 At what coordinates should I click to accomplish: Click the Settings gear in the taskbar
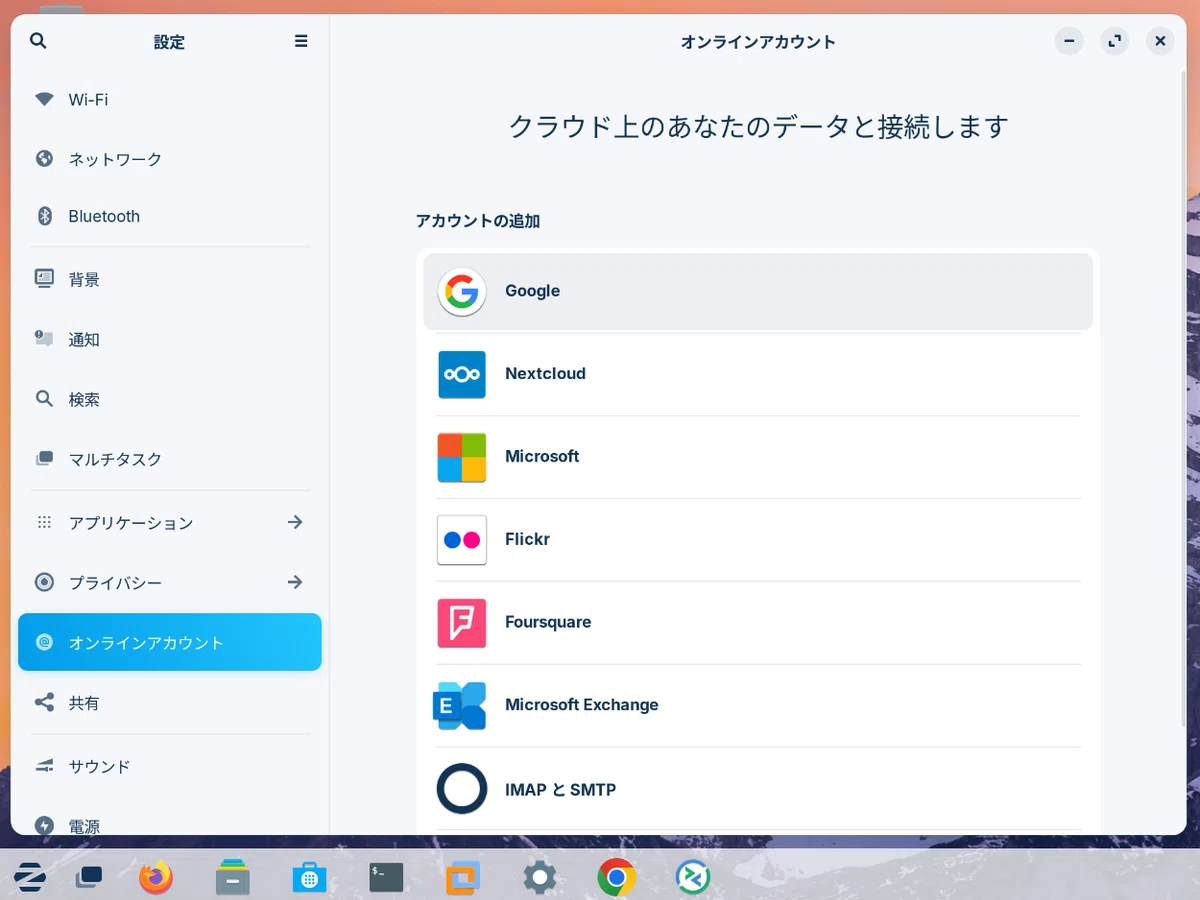pyautogui.click(x=539, y=877)
